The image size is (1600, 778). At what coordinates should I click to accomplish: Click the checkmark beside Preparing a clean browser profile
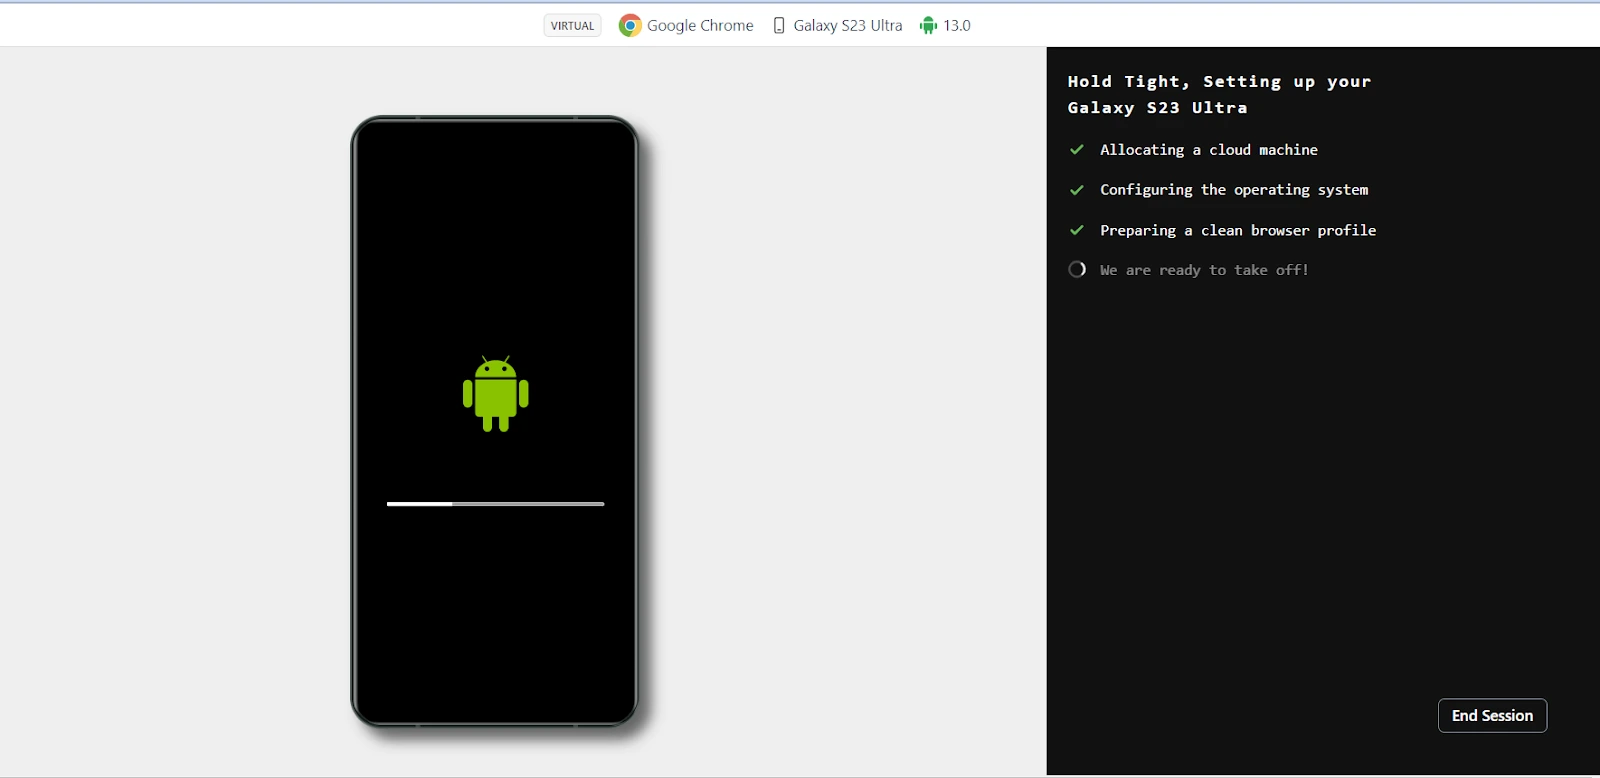coord(1077,230)
